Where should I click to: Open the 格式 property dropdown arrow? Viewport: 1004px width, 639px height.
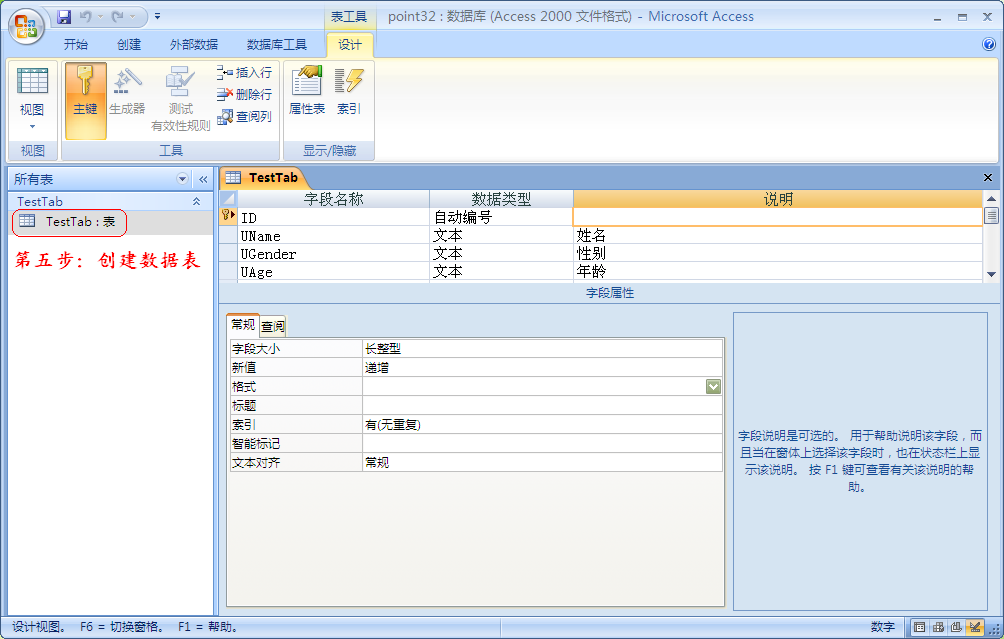713,386
